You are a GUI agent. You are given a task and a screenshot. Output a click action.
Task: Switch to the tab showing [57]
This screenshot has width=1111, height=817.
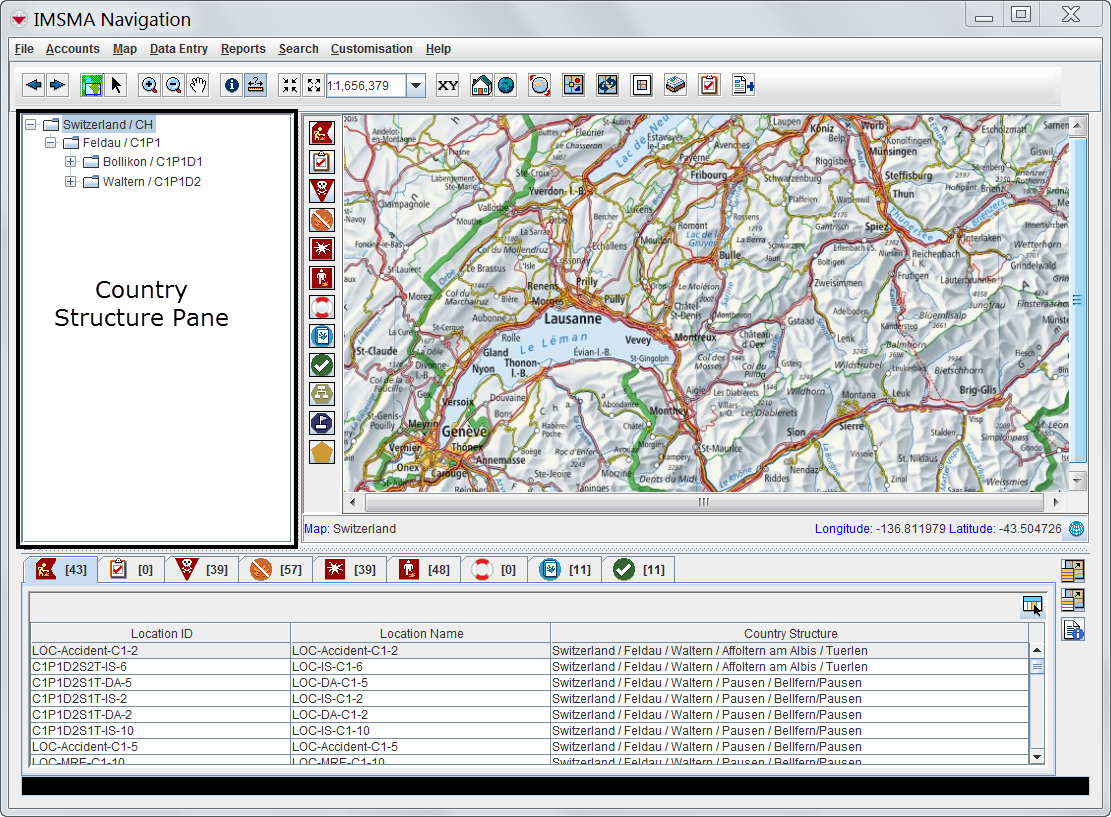(277, 569)
